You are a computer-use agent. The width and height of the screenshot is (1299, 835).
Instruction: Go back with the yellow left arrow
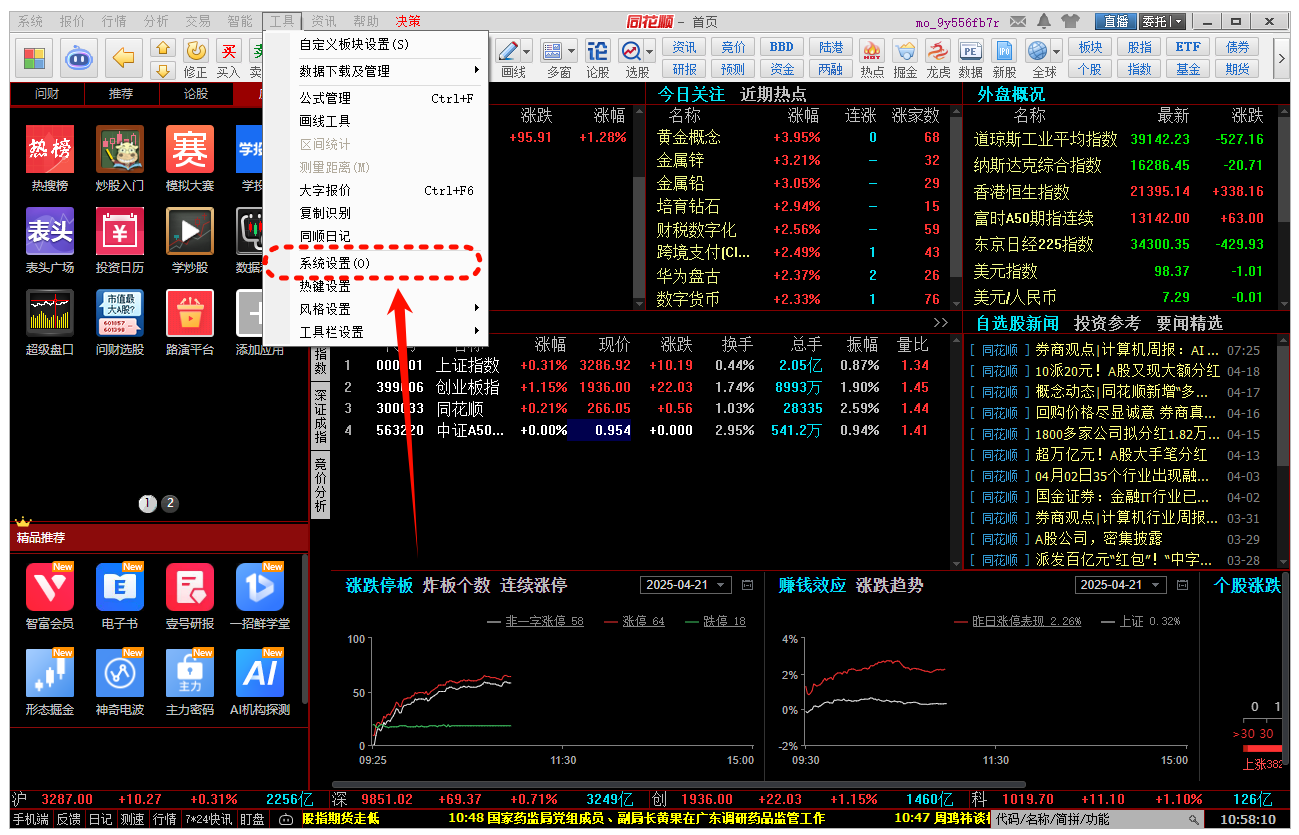click(124, 58)
